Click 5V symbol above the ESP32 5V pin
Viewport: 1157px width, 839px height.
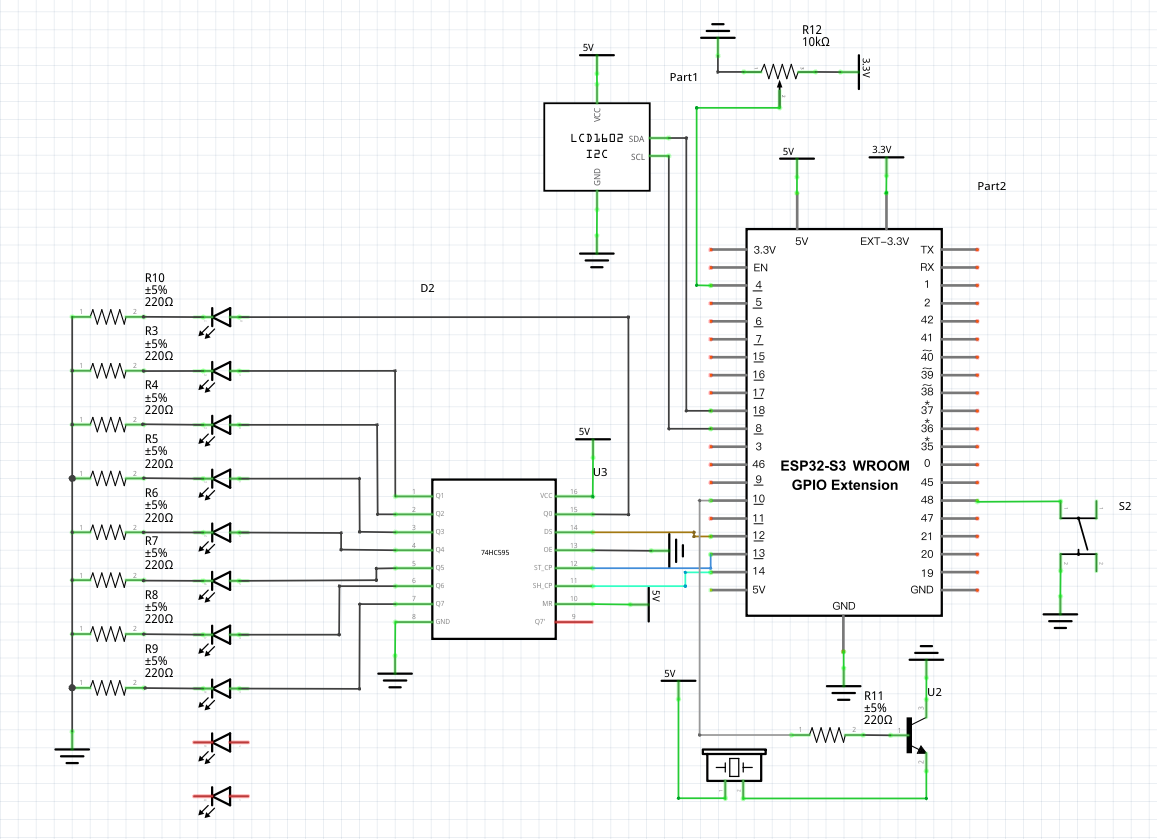coord(797,155)
